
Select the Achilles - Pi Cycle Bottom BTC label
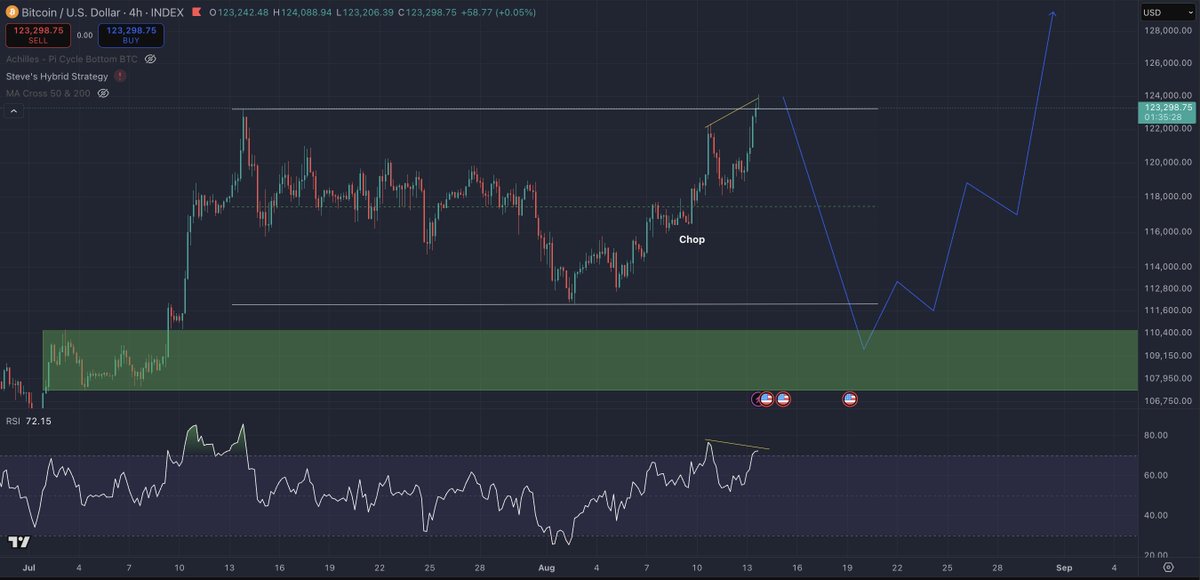tap(71, 59)
